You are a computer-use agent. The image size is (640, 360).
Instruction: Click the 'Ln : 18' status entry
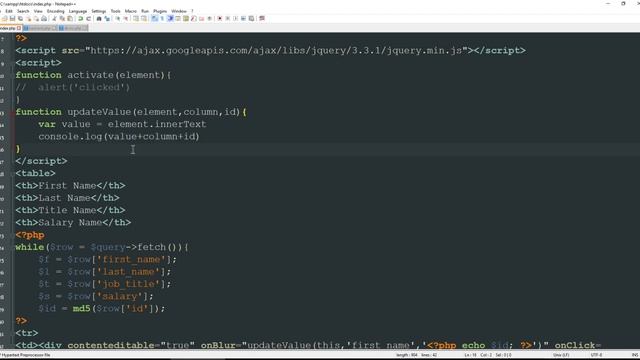[470, 355]
